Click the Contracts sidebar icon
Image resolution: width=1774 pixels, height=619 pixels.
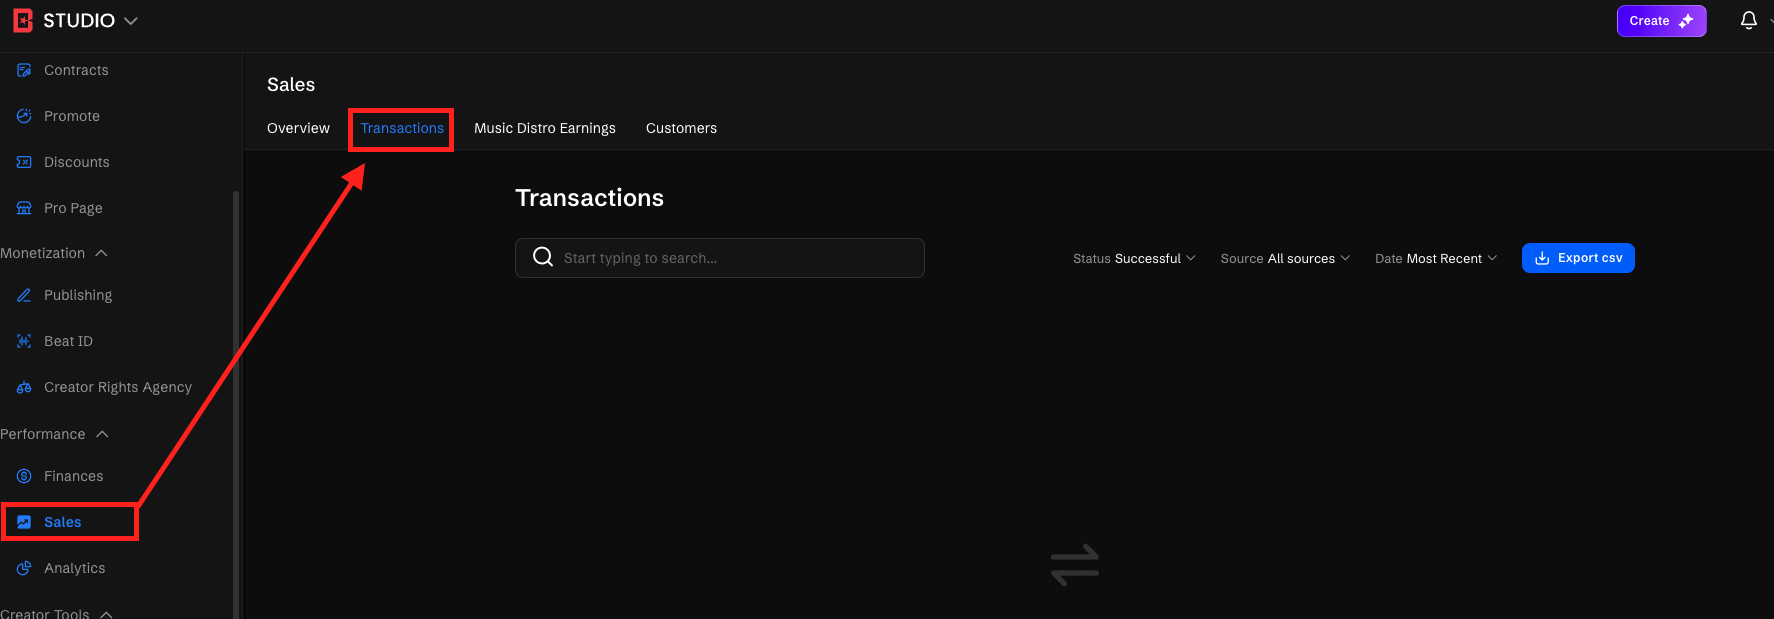[24, 70]
